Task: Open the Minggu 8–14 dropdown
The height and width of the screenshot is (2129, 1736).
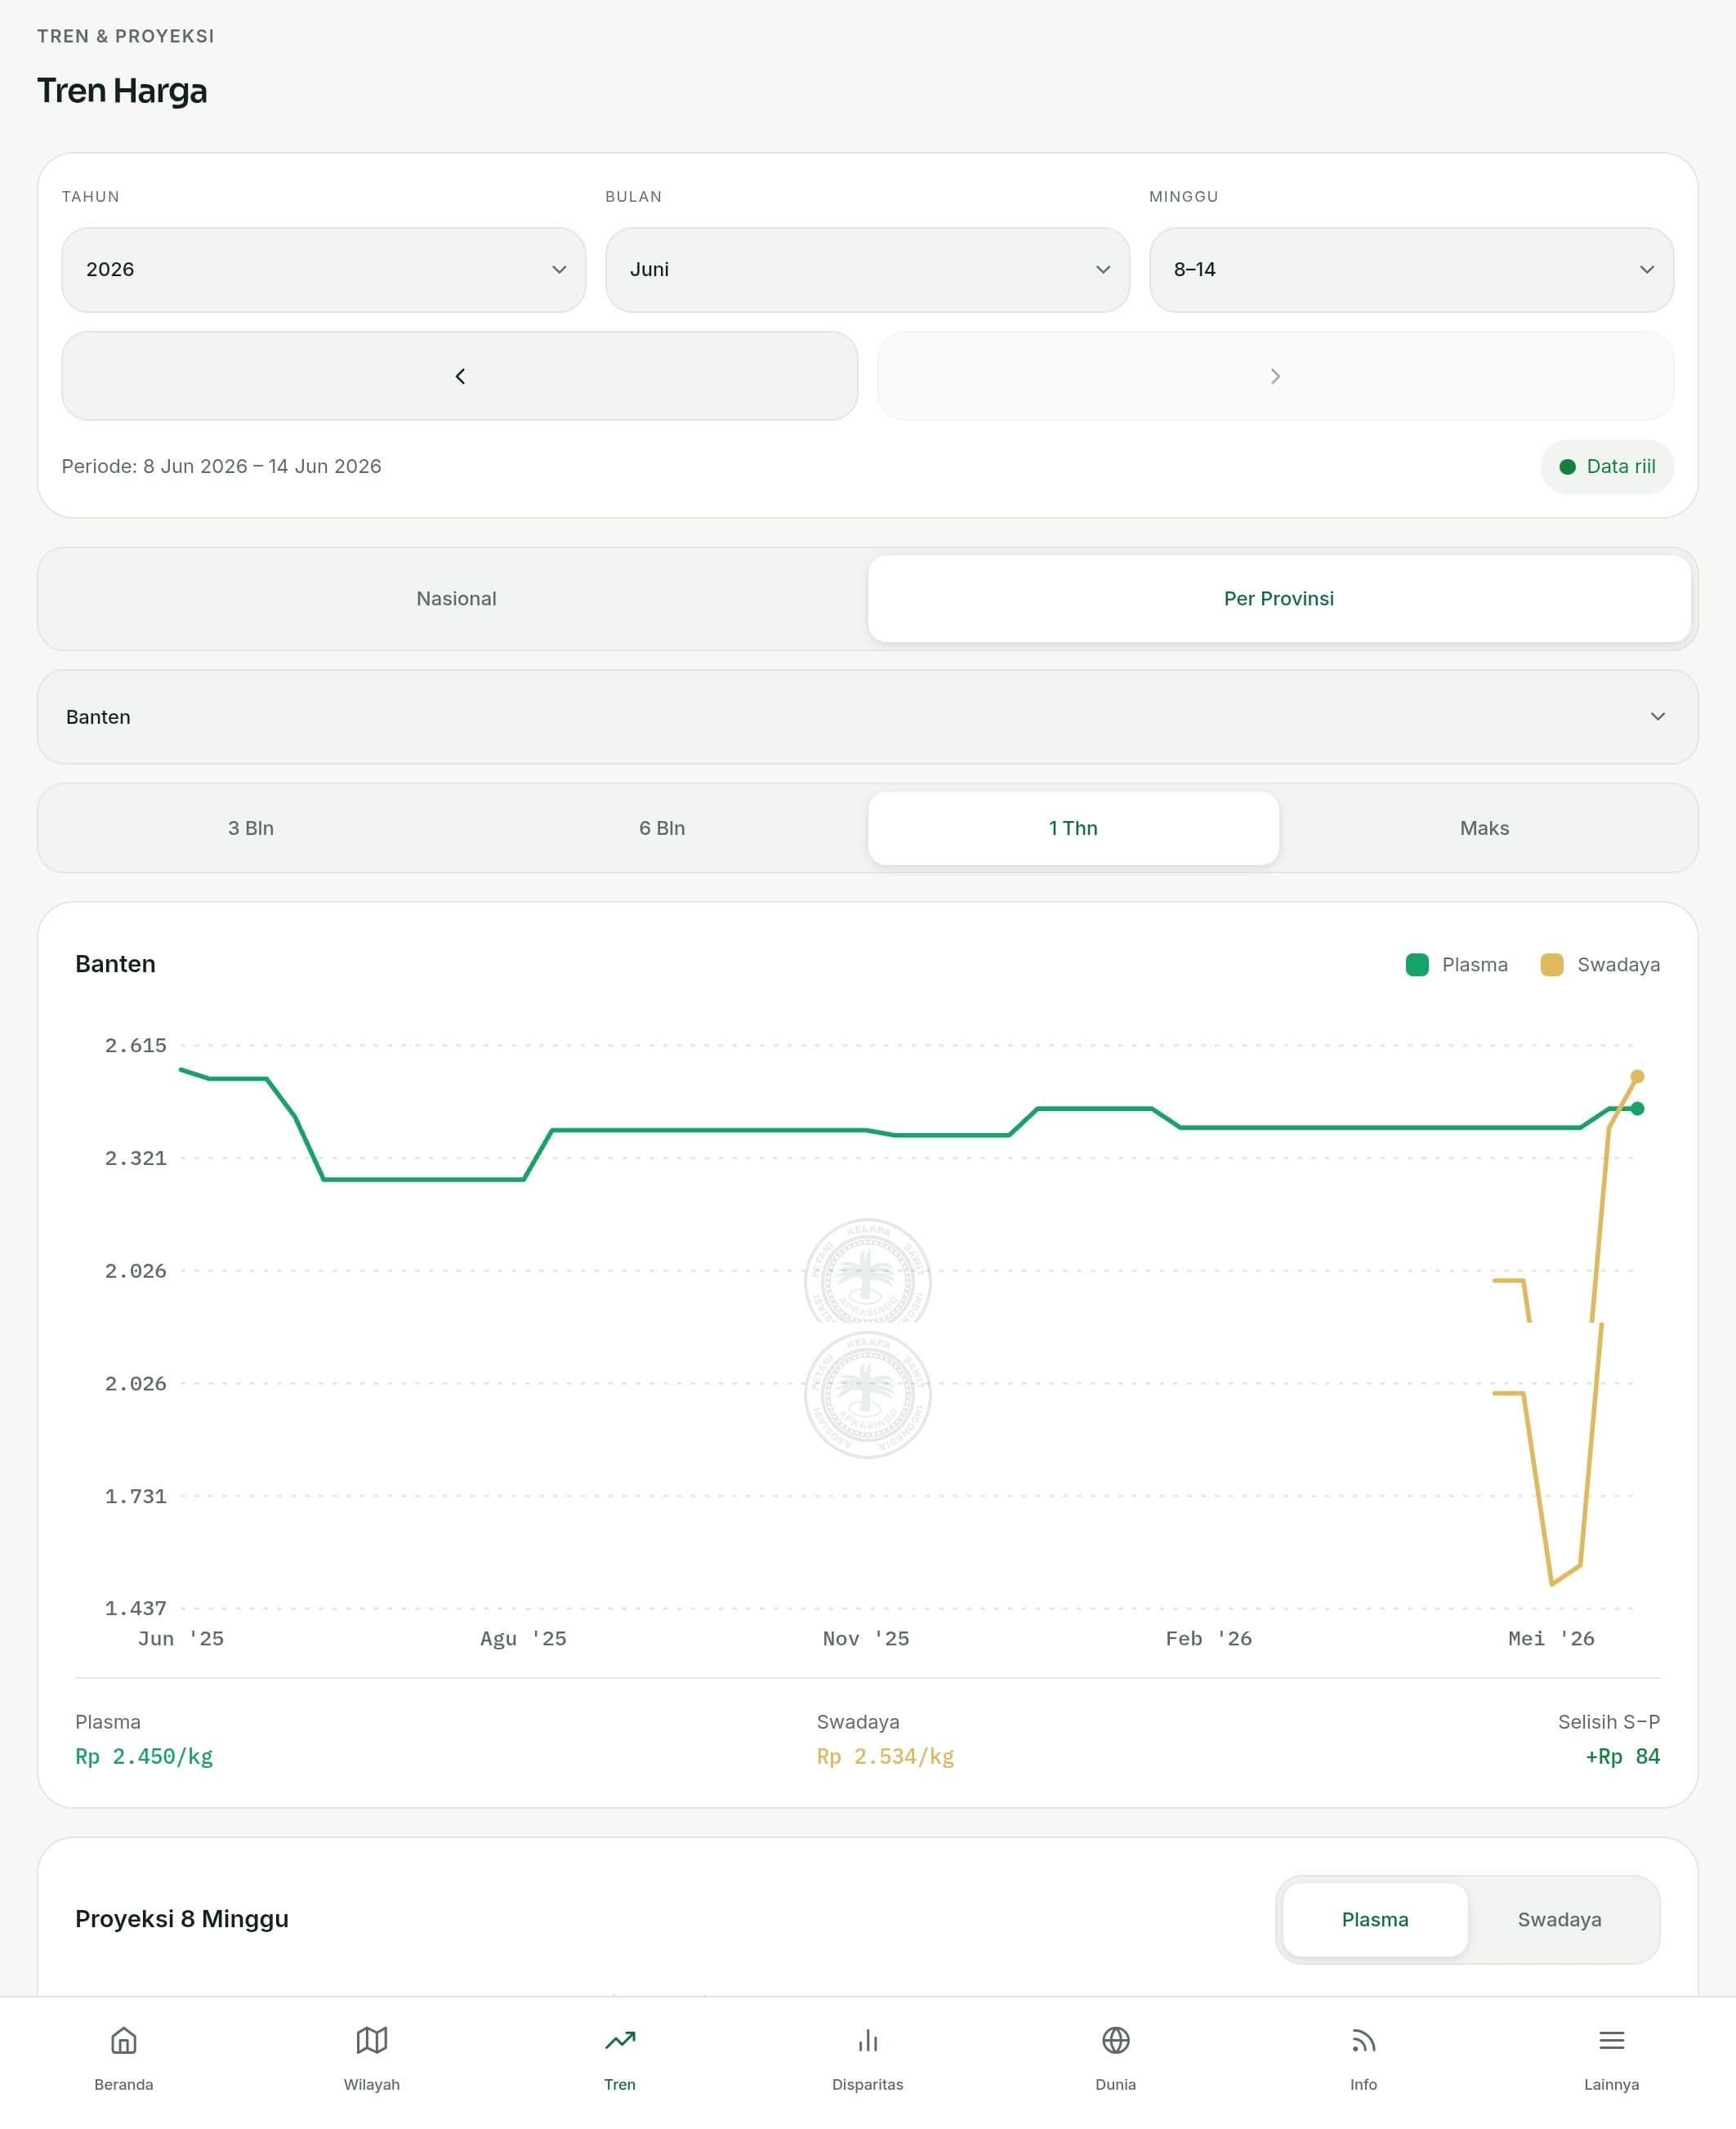Action: click(x=1411, y=270)
